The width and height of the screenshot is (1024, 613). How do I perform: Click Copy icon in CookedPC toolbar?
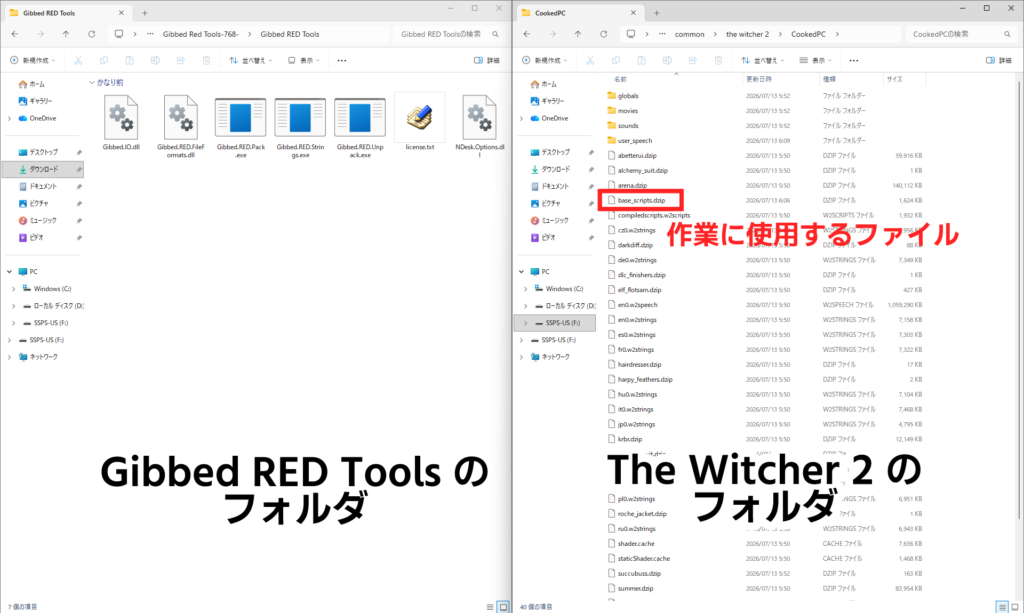(x=616, y=60)
